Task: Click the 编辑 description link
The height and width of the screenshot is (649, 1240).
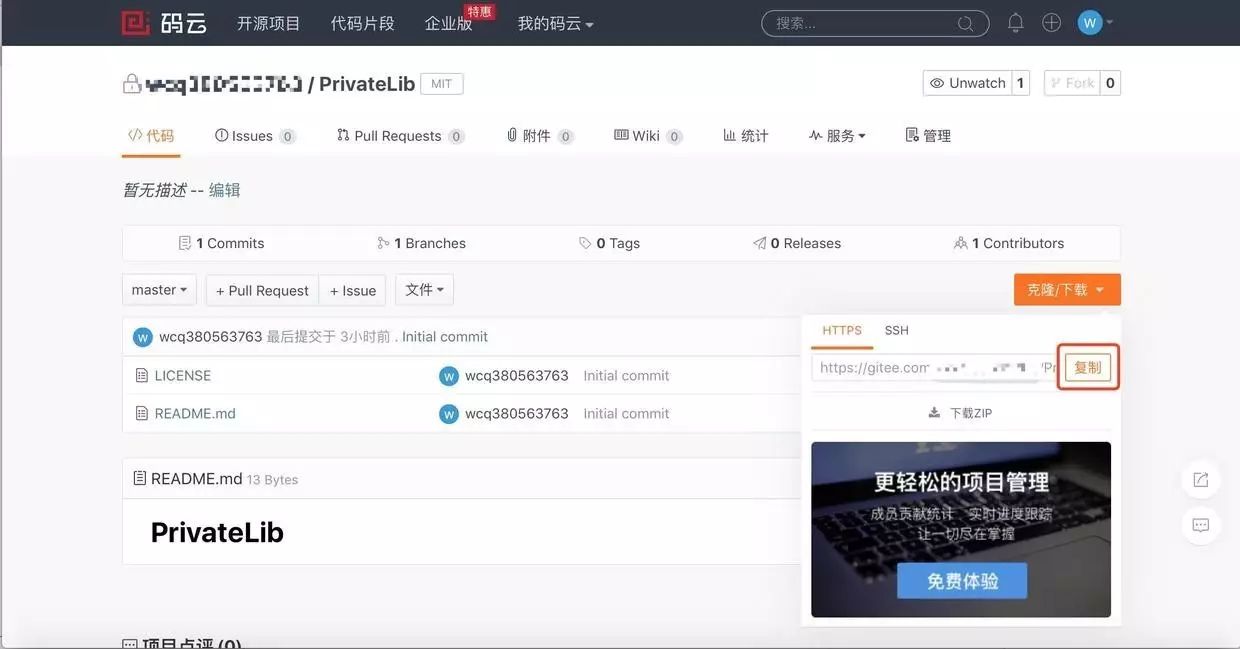Action: click(225, 190)
